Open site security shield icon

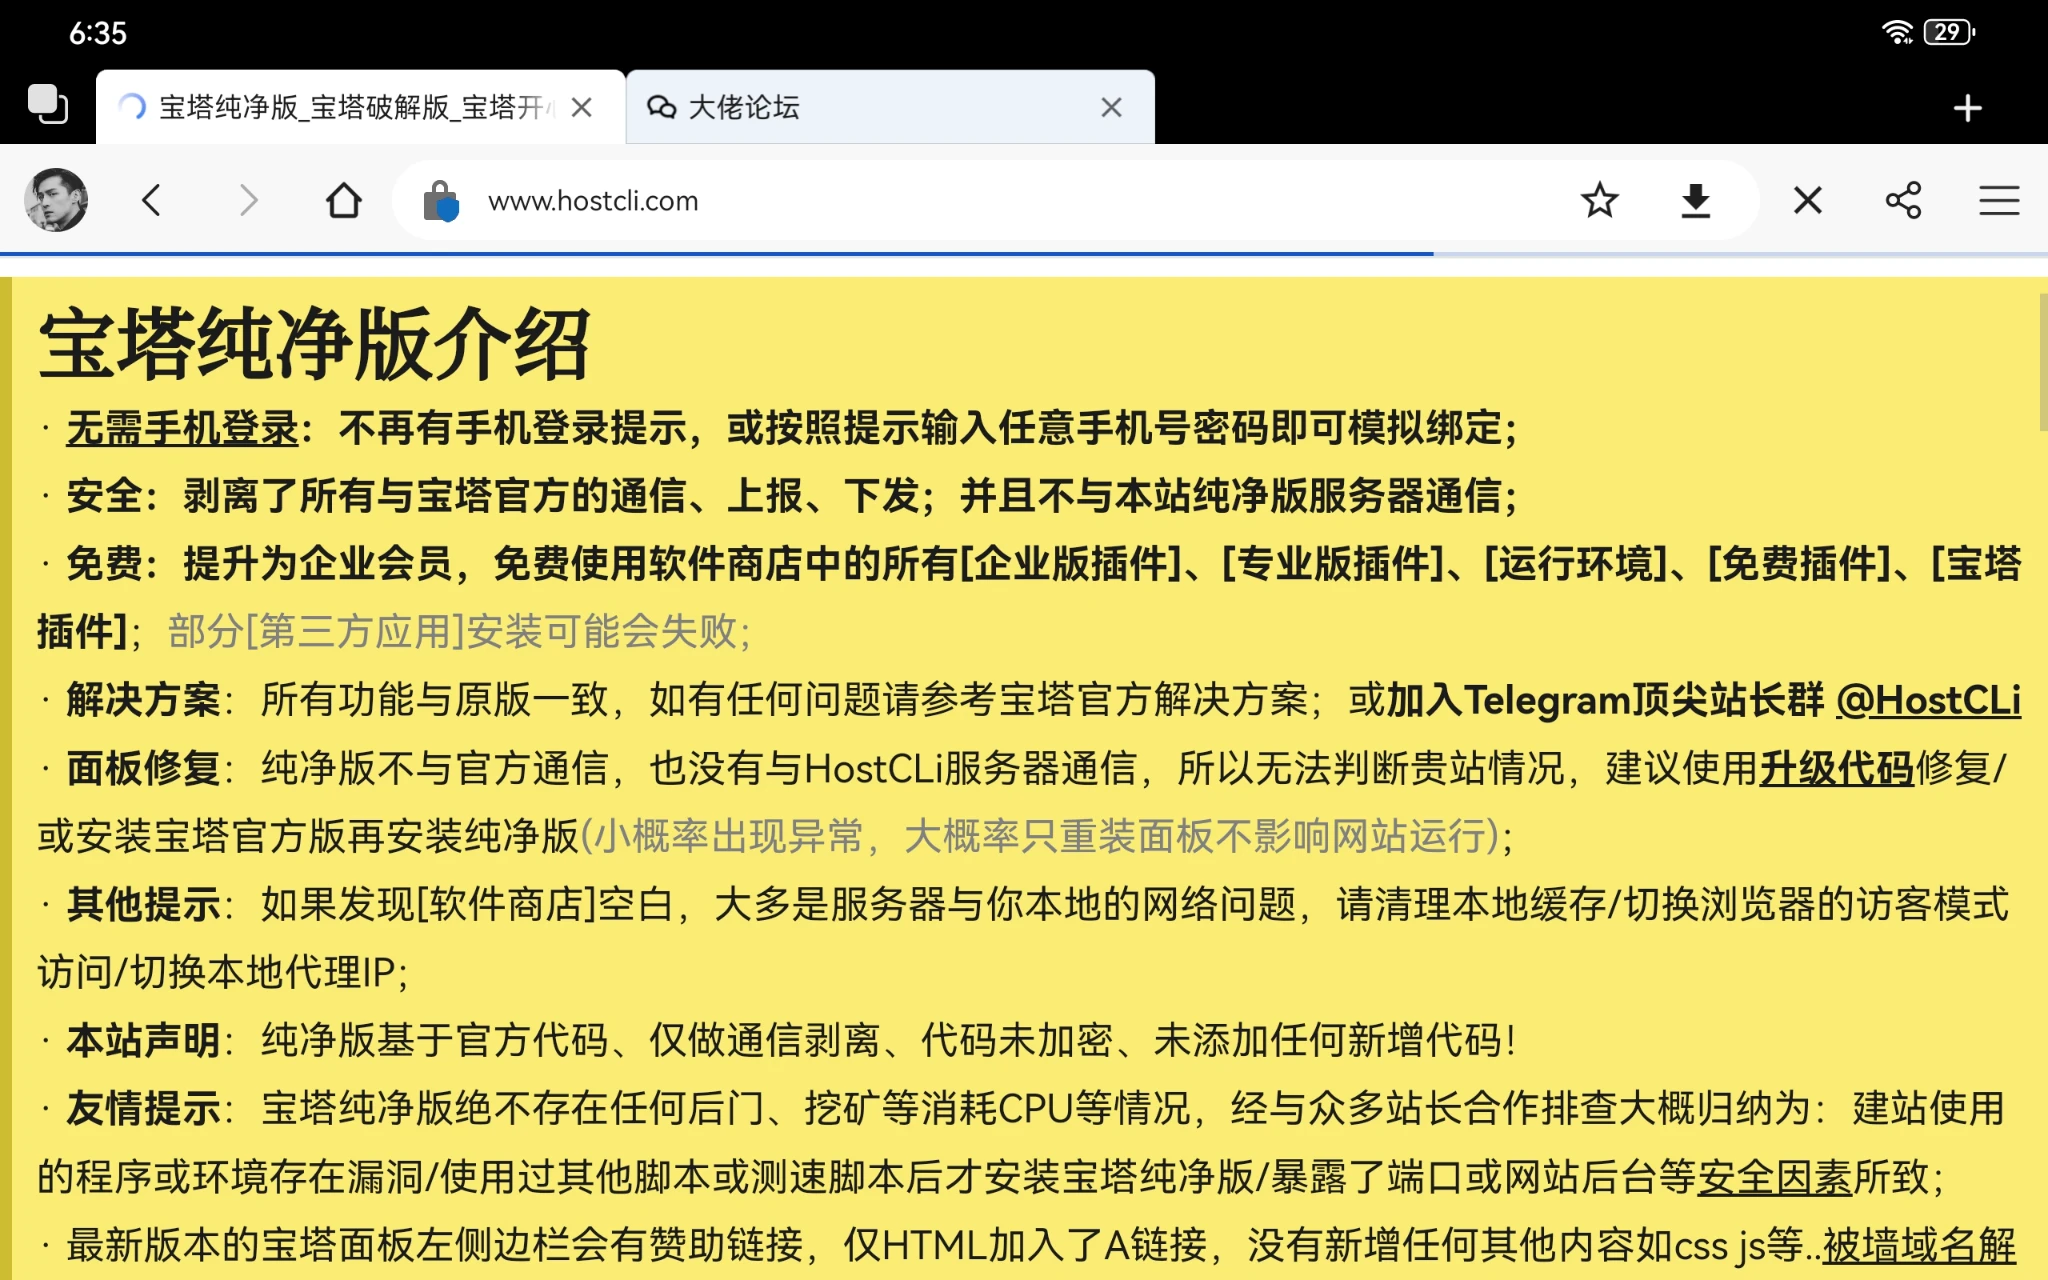tap(440, 201)
